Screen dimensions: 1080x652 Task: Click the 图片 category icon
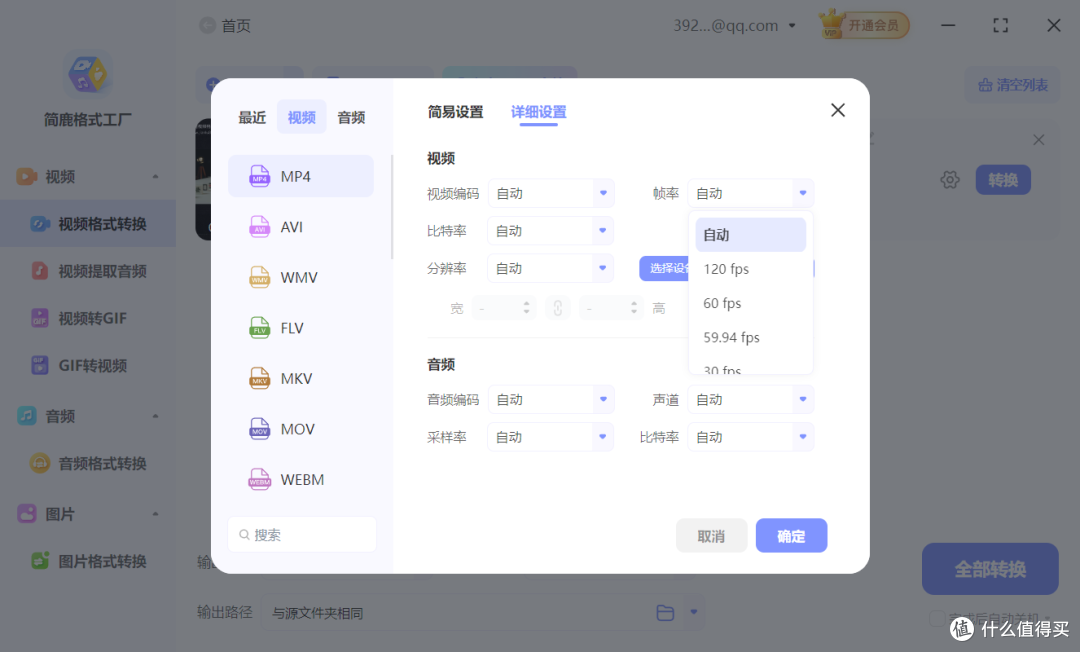coord(26,514)
